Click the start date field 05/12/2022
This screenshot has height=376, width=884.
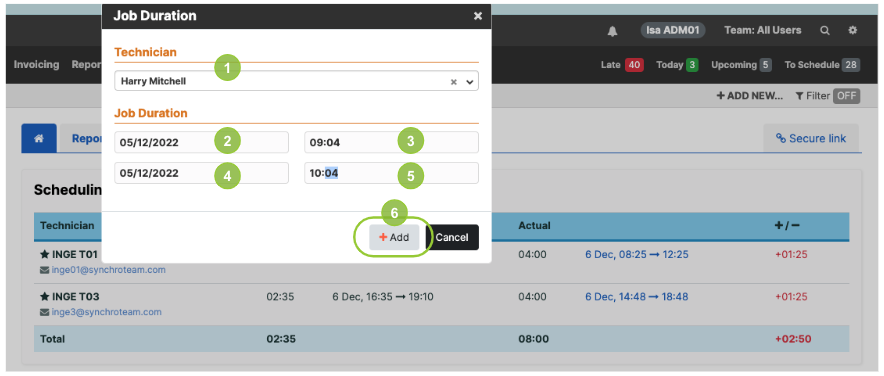click(x=201, y=142)
